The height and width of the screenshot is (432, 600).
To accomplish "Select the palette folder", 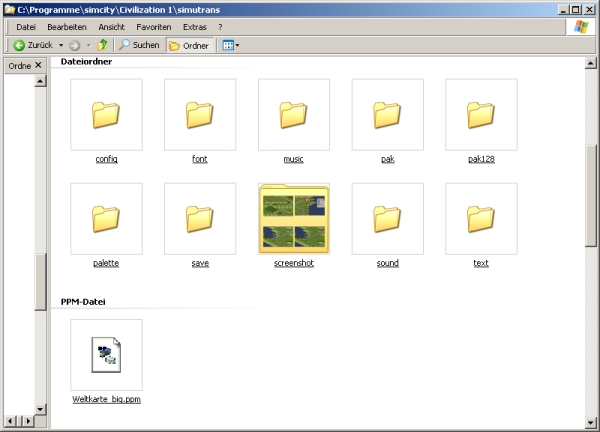I will tap(106, 218).
